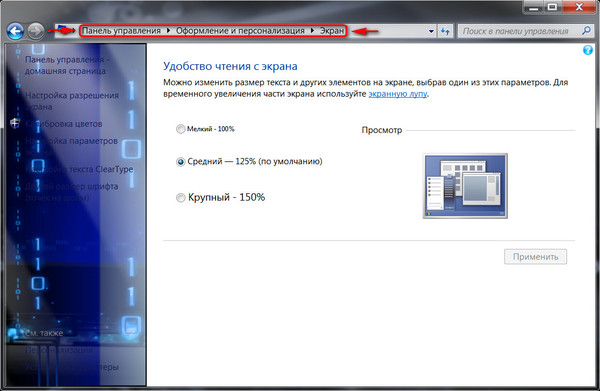The height and width of the screenshot is (391, 600).
Task: Click the Просмотр preview thumbnail image
Action: (465, 186)
